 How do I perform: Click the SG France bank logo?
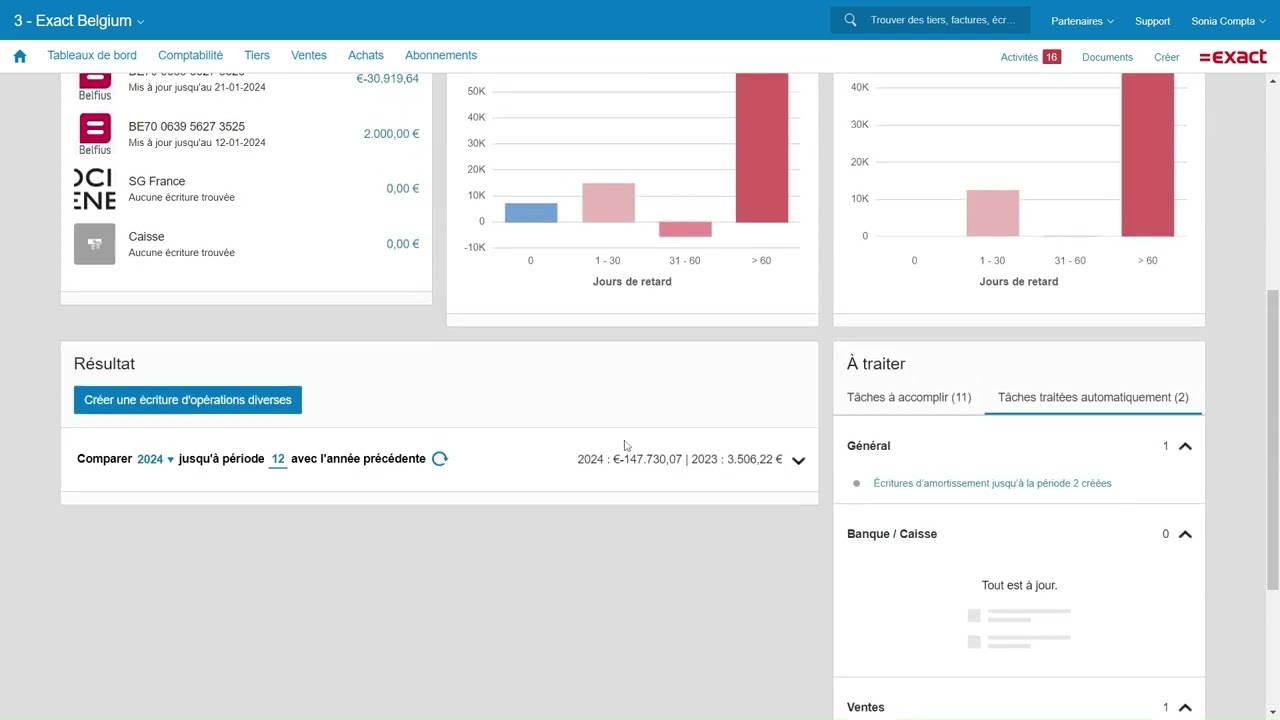[x=95, y=189]
